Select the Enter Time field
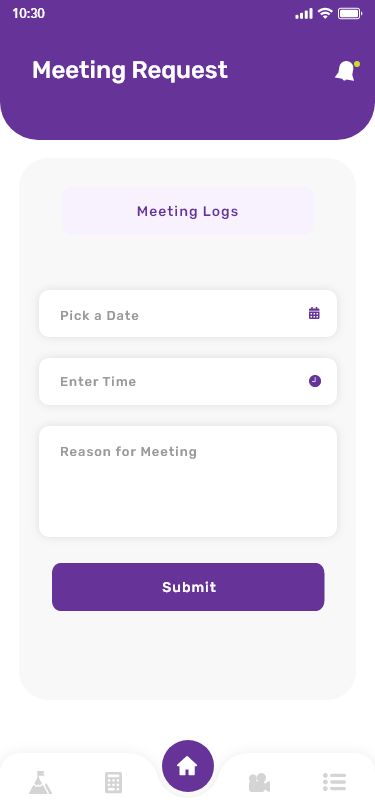The image size is (375, 812). point(188,381)
